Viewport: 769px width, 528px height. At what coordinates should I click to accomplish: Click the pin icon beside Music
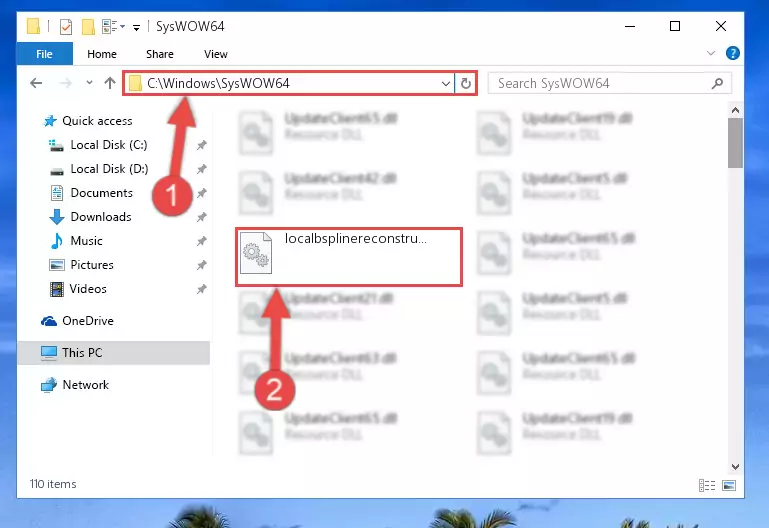(202, 241)
